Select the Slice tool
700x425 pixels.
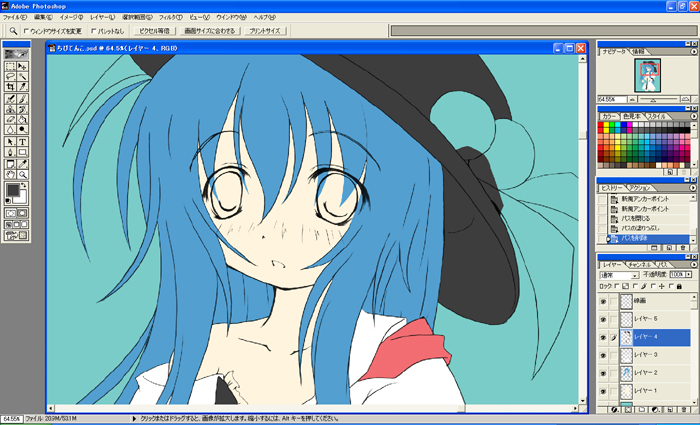[22, 86]
